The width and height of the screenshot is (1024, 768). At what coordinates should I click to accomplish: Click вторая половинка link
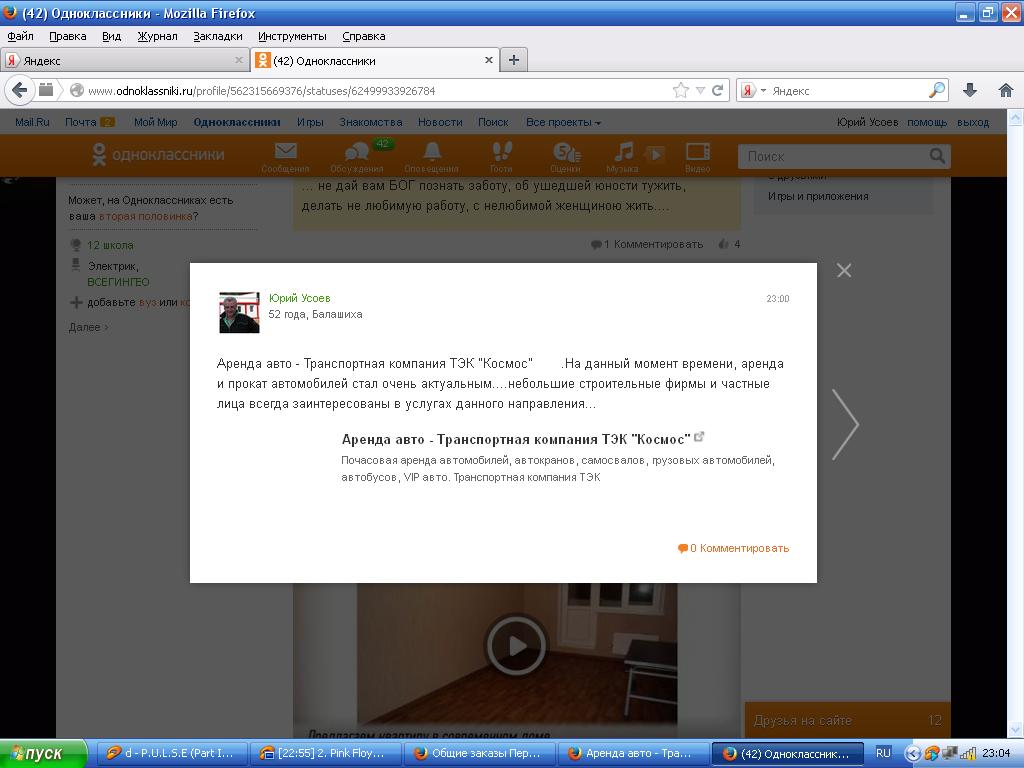146,216
